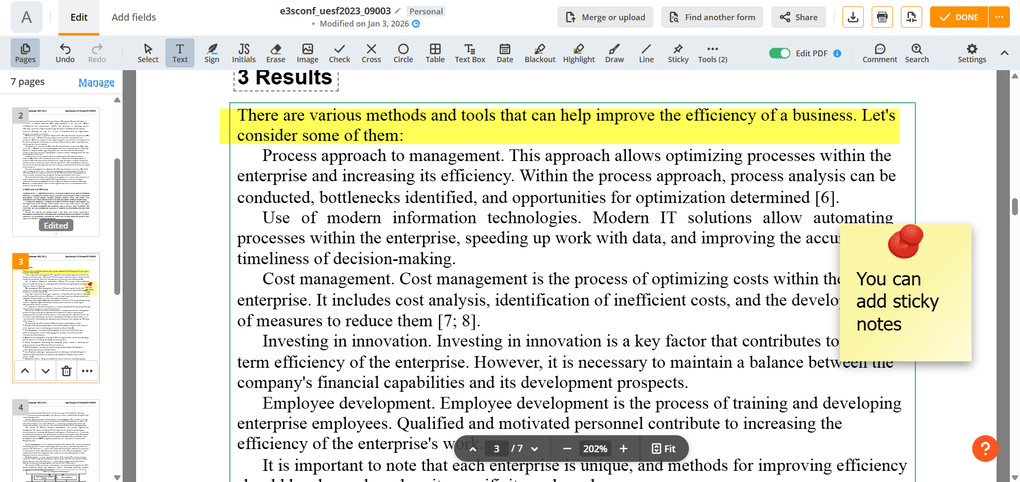Move page 3 up in the thumbnails
Screen dimensions: 1020x482
click(24, 371)
